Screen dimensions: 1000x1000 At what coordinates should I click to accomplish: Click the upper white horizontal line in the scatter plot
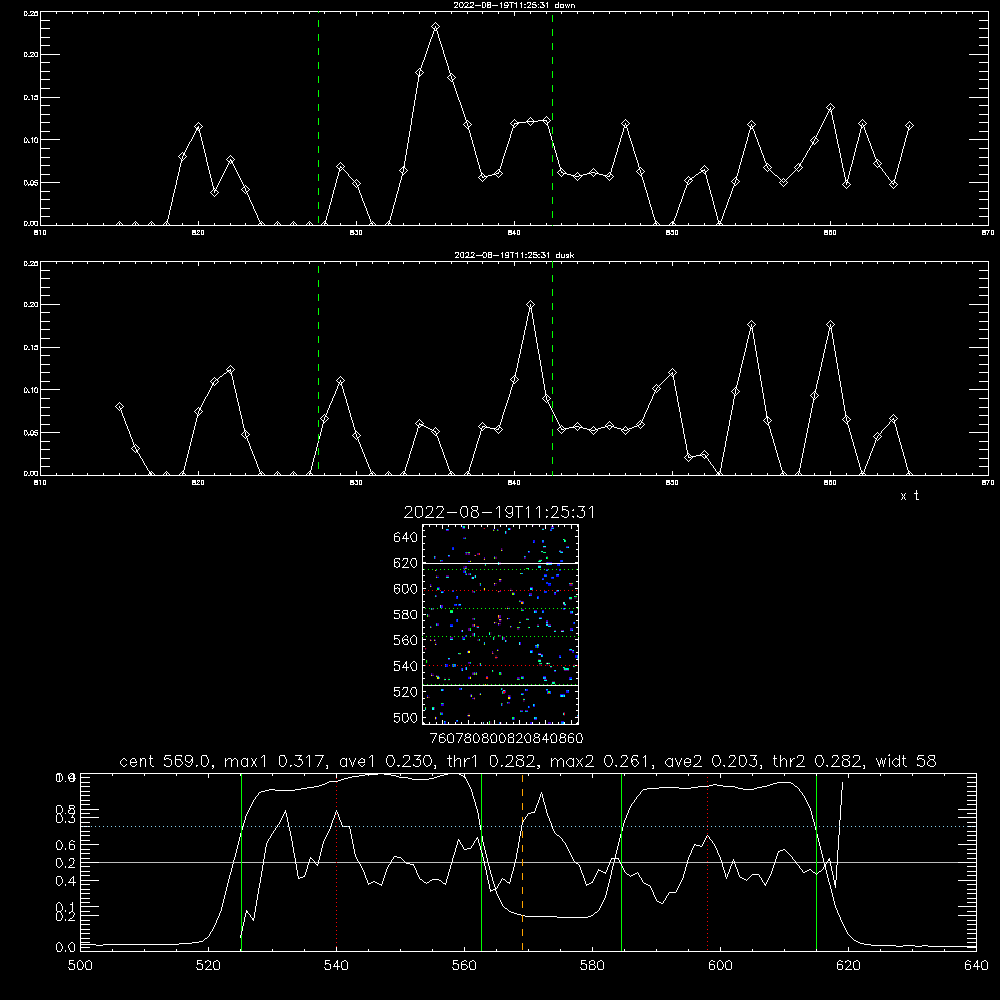[500, 563]
